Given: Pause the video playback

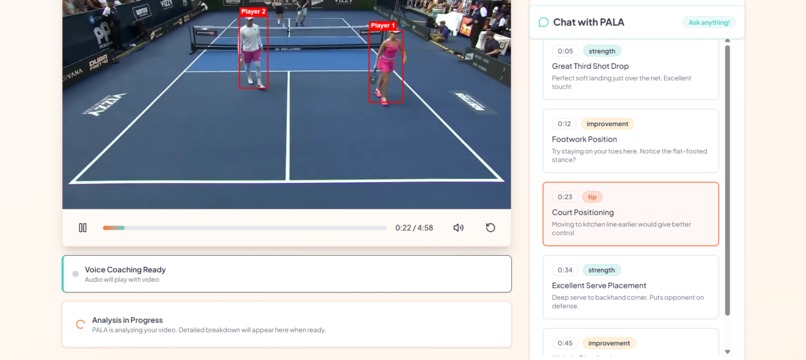Looking at the screenshot, I should [82, 228].
